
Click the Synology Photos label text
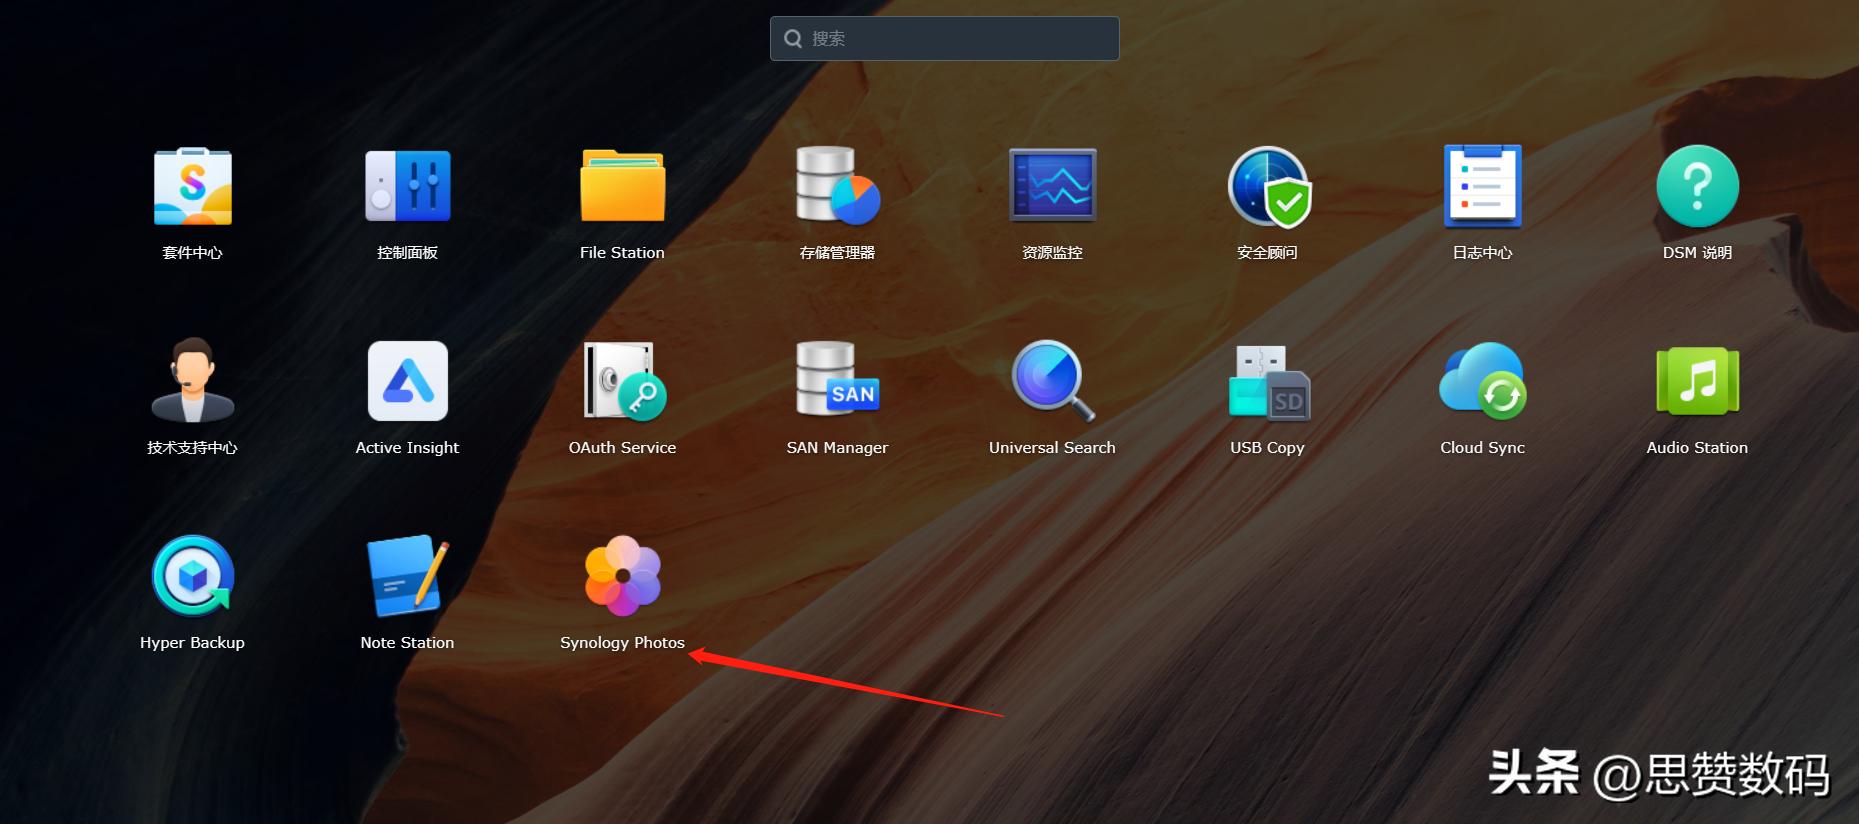pyautogui.click(x=622, y=643)
